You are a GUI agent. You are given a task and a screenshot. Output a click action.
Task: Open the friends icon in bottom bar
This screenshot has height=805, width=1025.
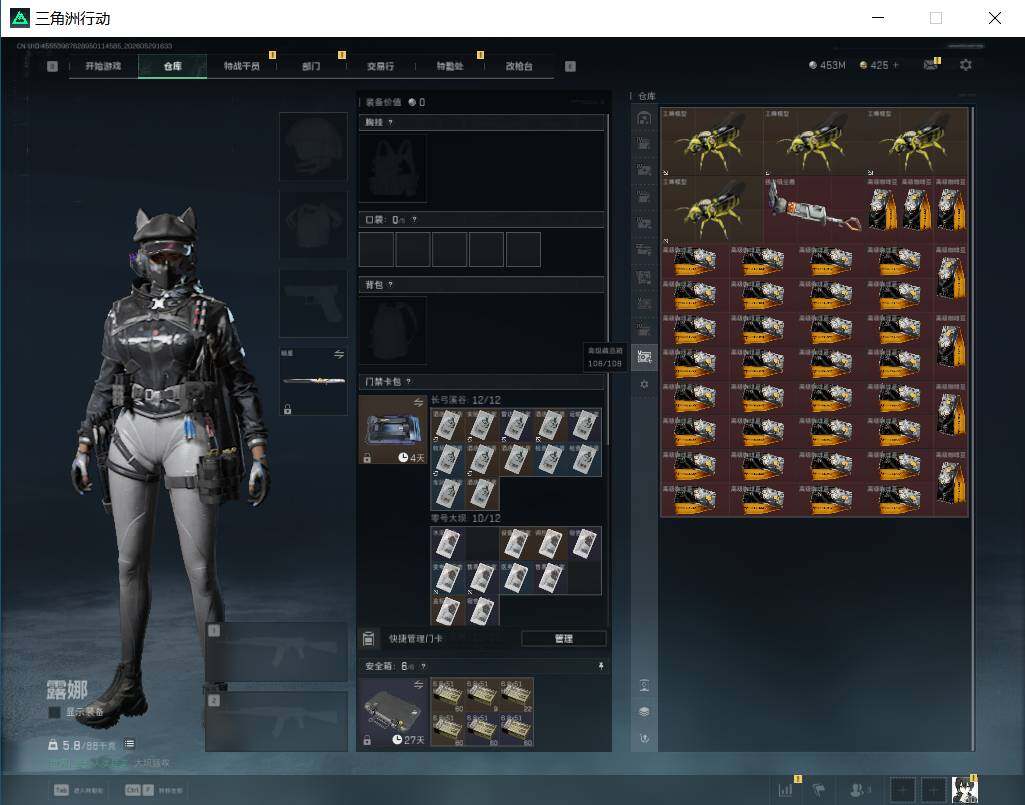pyautogui.click(x=858, y=790)
